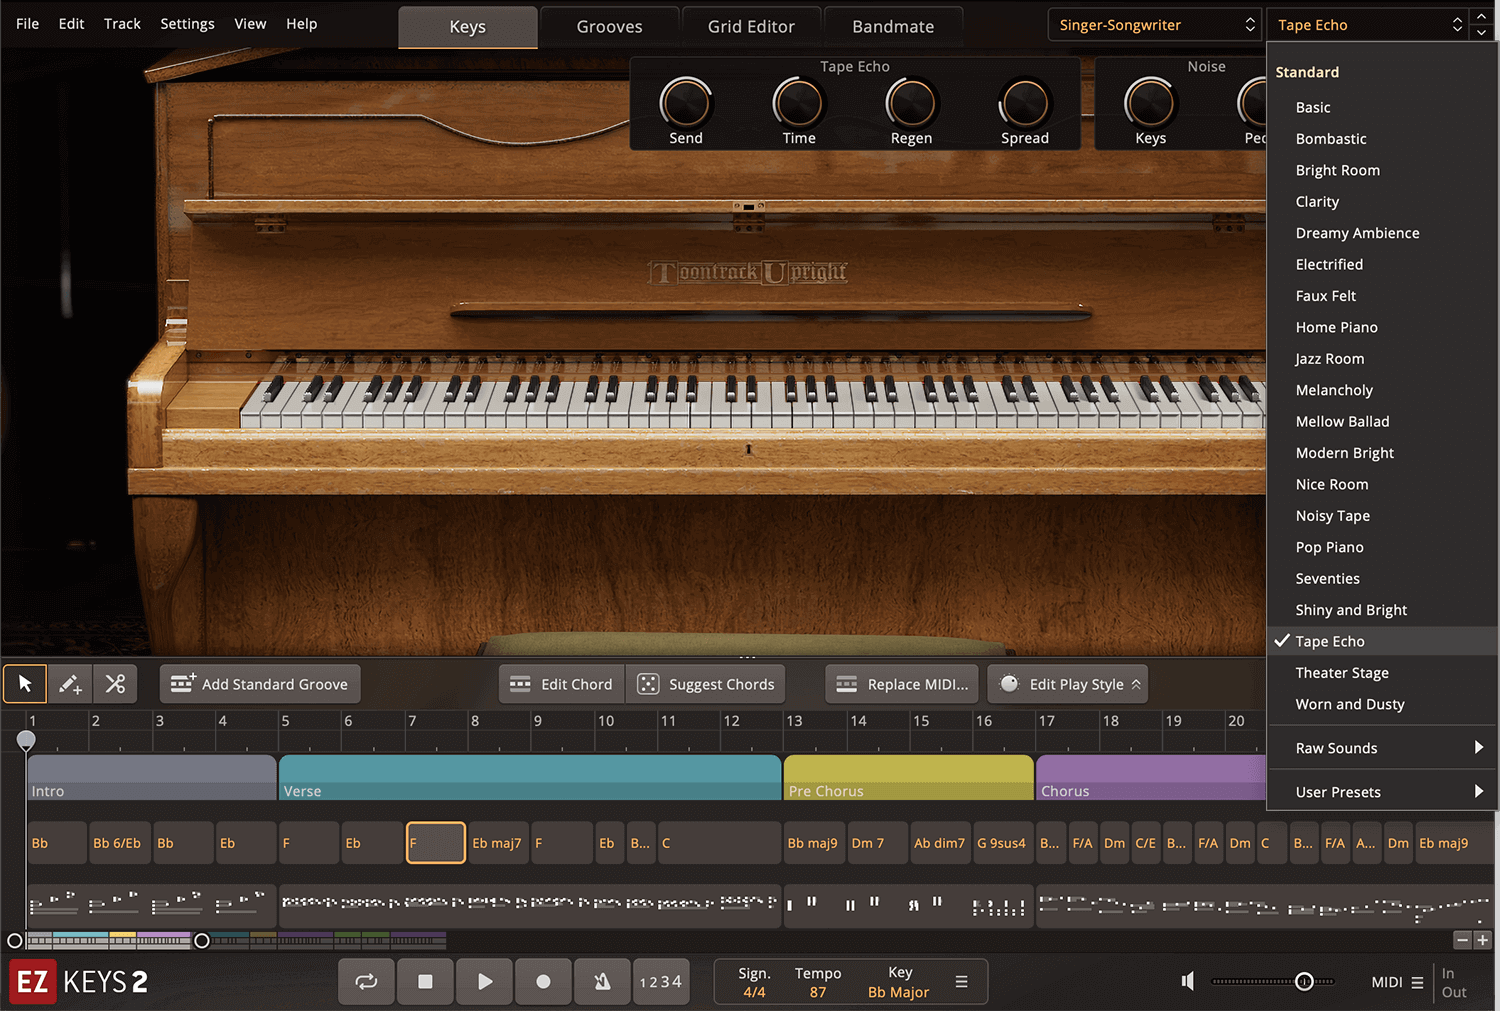
Task: Adjust the Tape Echo Time knob
Action: click(798, 102)
